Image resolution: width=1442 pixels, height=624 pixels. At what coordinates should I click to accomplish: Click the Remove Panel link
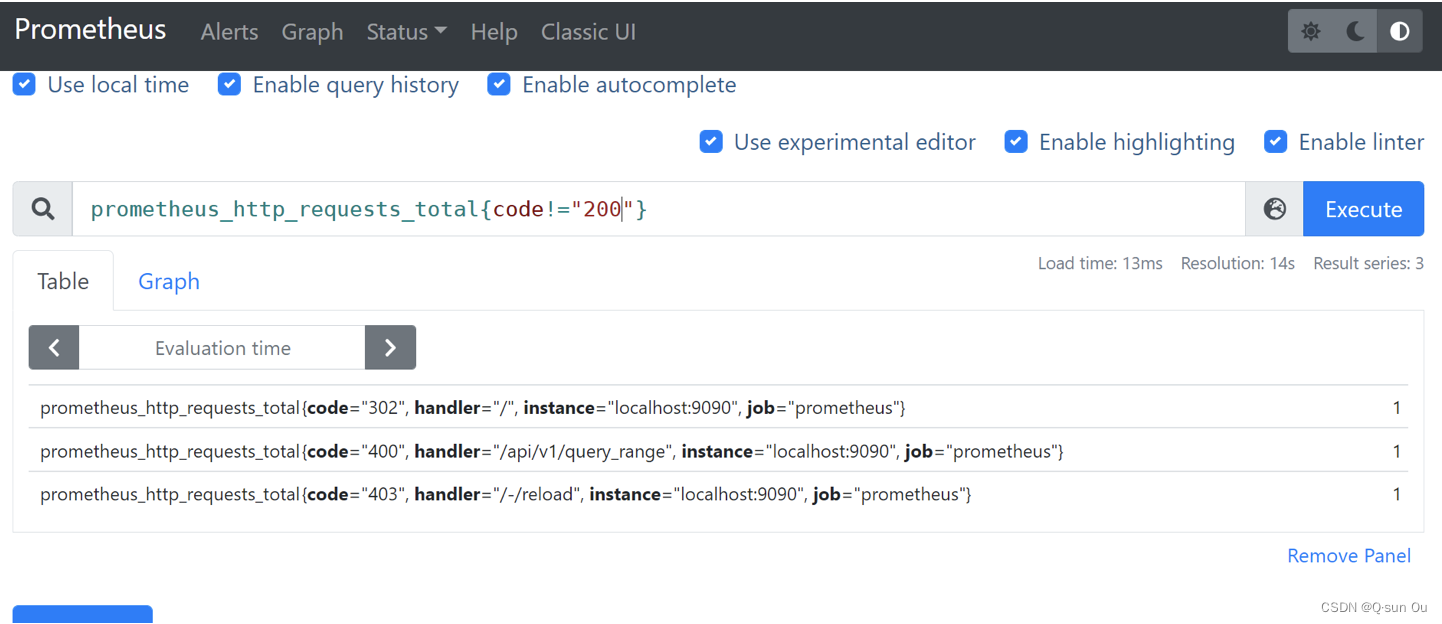(1349, 556)
